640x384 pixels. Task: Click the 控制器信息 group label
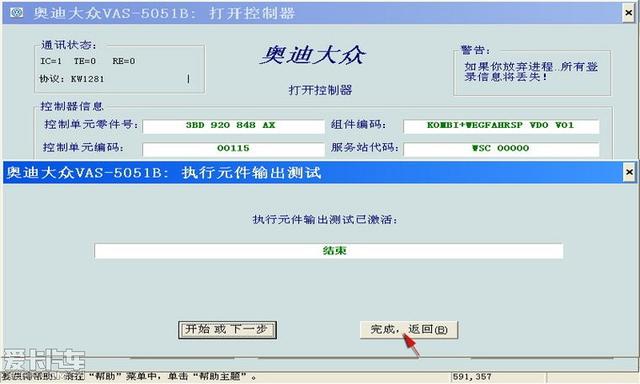72,107
